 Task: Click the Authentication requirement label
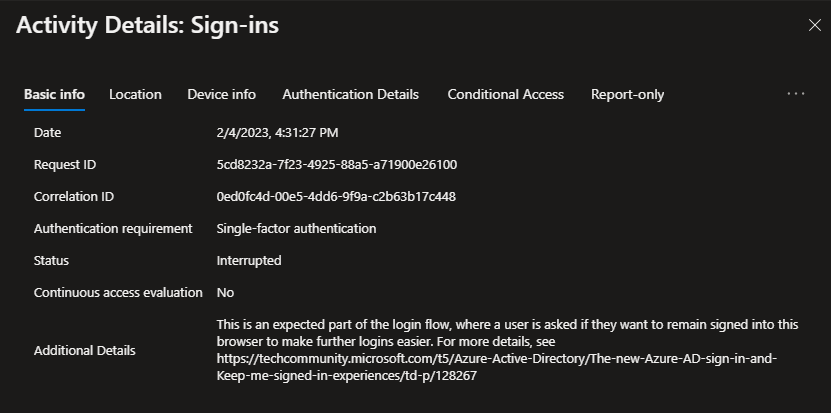pos(113,228)
